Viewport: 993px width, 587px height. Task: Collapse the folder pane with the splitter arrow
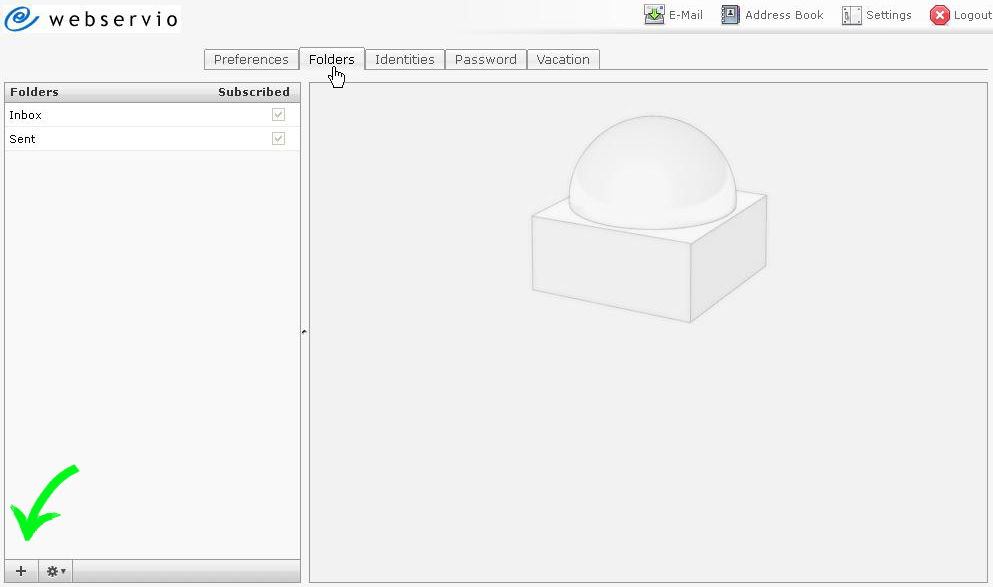(x=305, y=331)
